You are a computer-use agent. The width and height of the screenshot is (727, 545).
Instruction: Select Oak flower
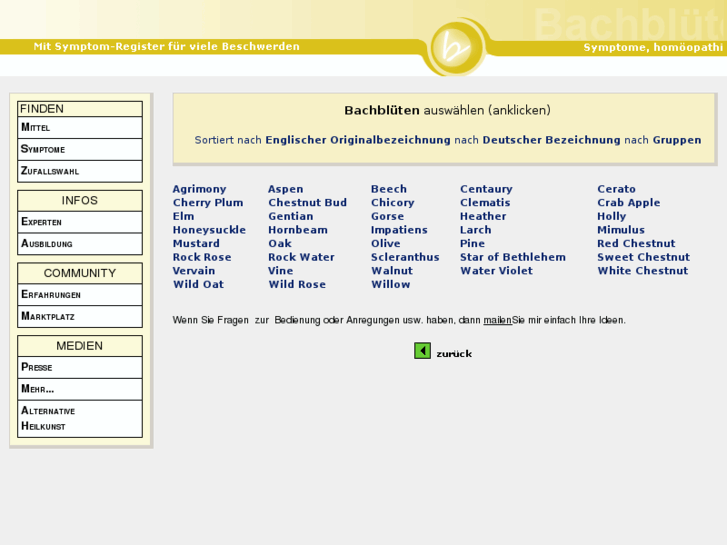280,244
